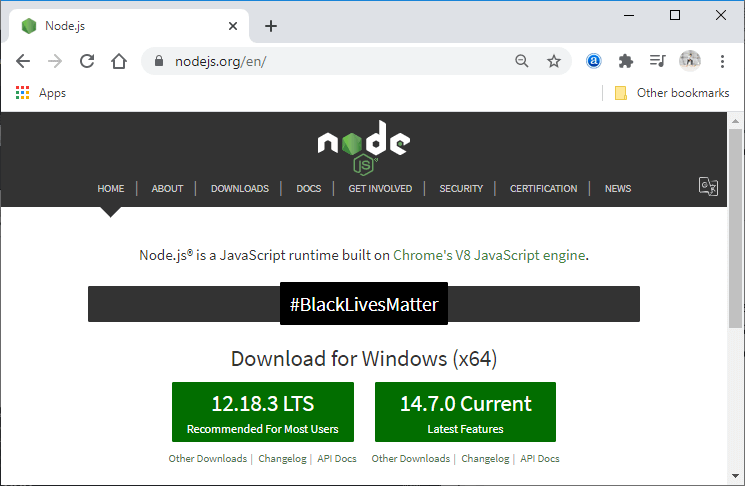Open API Docs under LTS
Screen dimensions: 745x486
[x=337, y=458]
